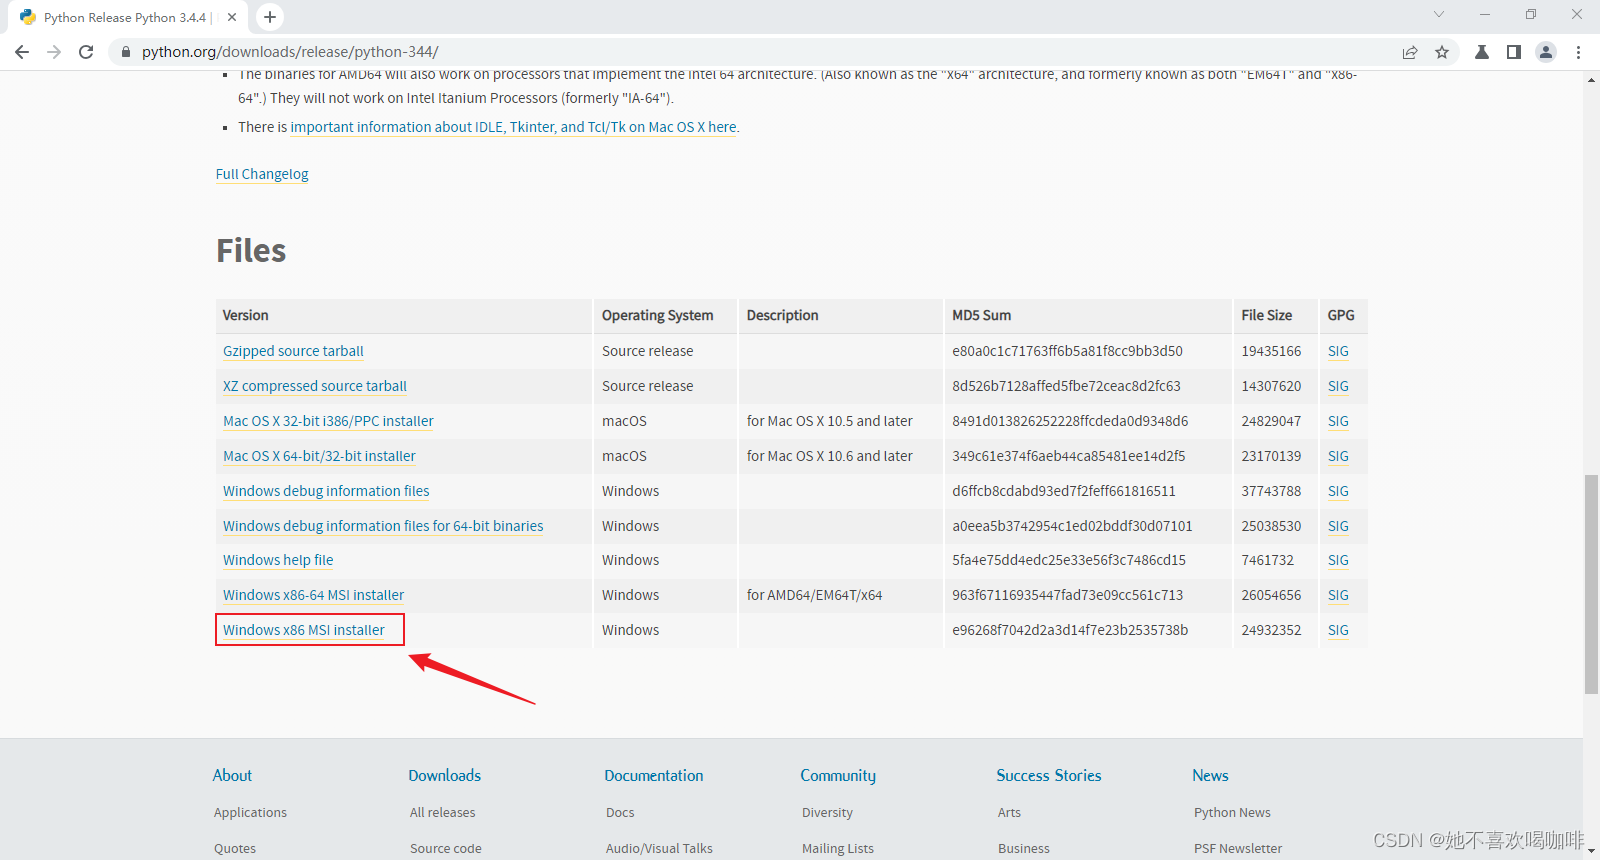Open All releases footer link
The height and width of the screenshot is (860, 1600).
pyautogui.click(x=443, y=813)
